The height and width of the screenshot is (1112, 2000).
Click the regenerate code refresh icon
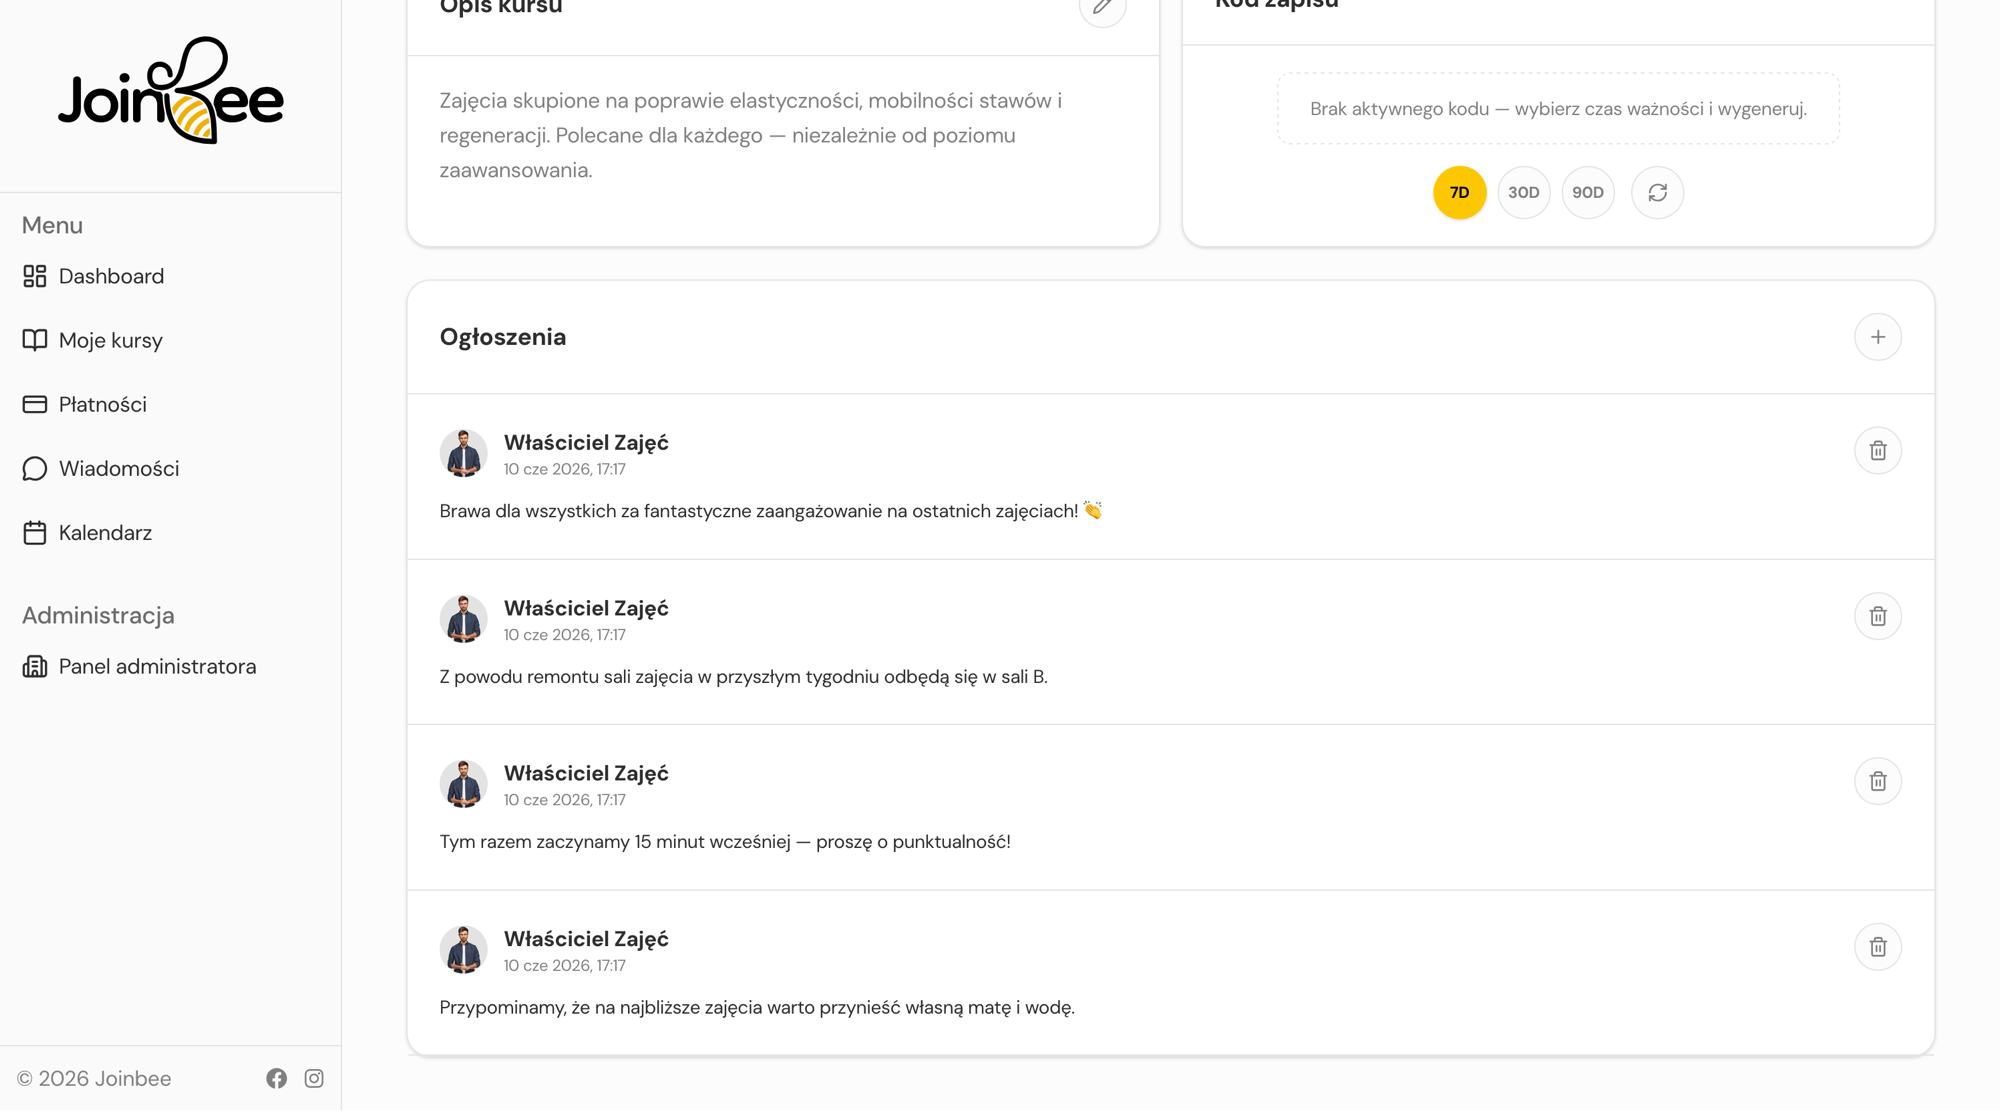tap(1657, 192)
